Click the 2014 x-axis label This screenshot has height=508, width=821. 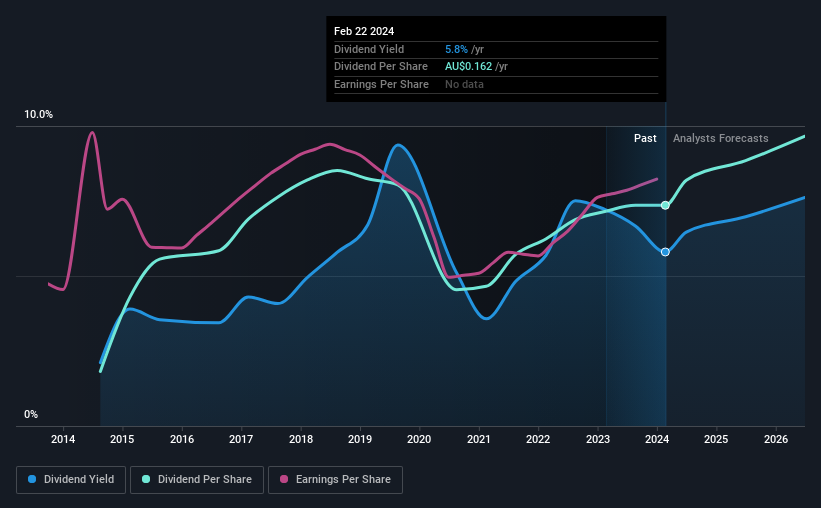[63, 439]
